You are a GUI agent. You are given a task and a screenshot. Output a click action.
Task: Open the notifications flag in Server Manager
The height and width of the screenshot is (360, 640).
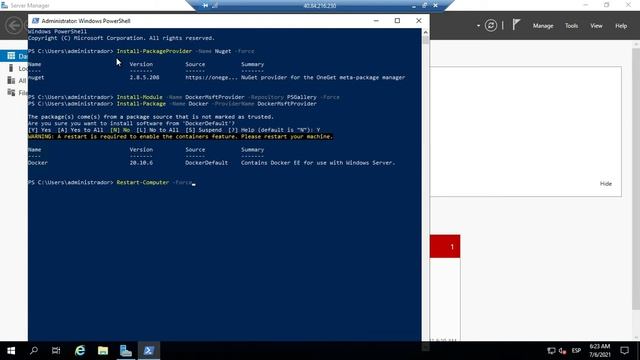(x=516, y=25)
